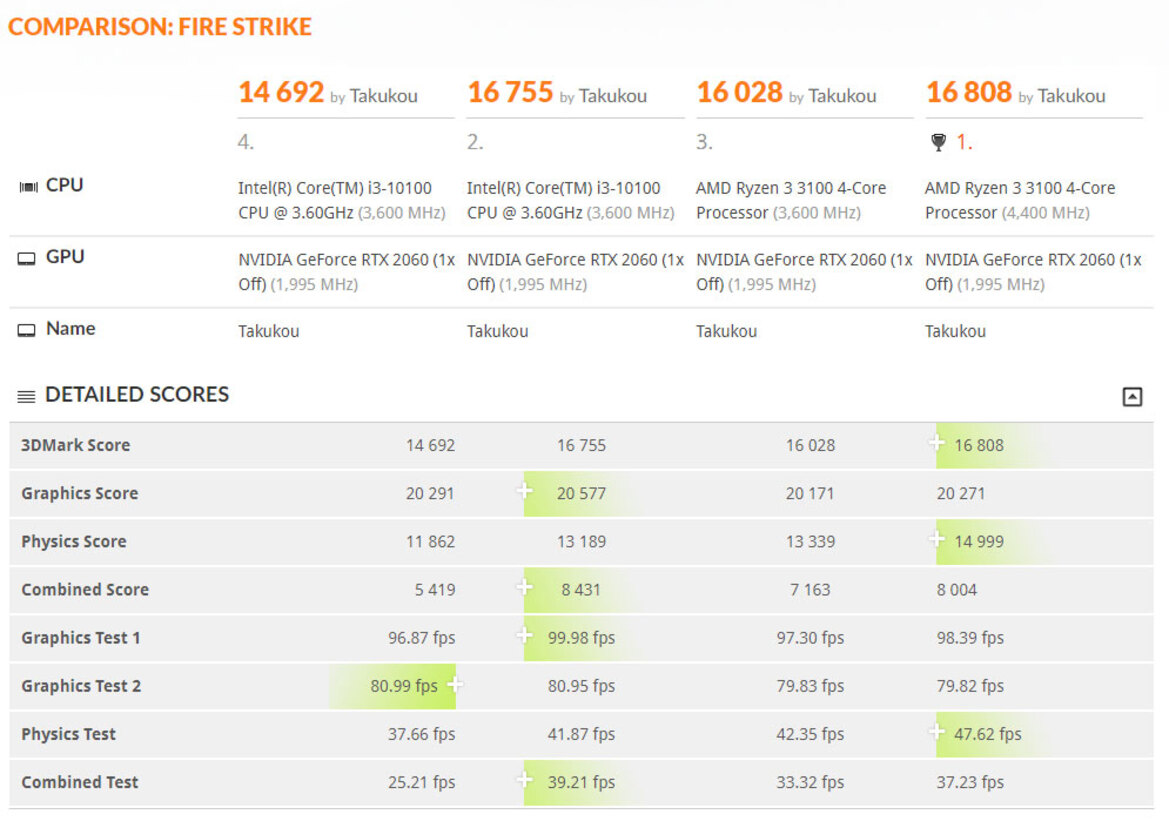The image size is (1169, 821).
Task: Click the 80.95 fps value
Action: pyautogui.click(x=582, y=686)
